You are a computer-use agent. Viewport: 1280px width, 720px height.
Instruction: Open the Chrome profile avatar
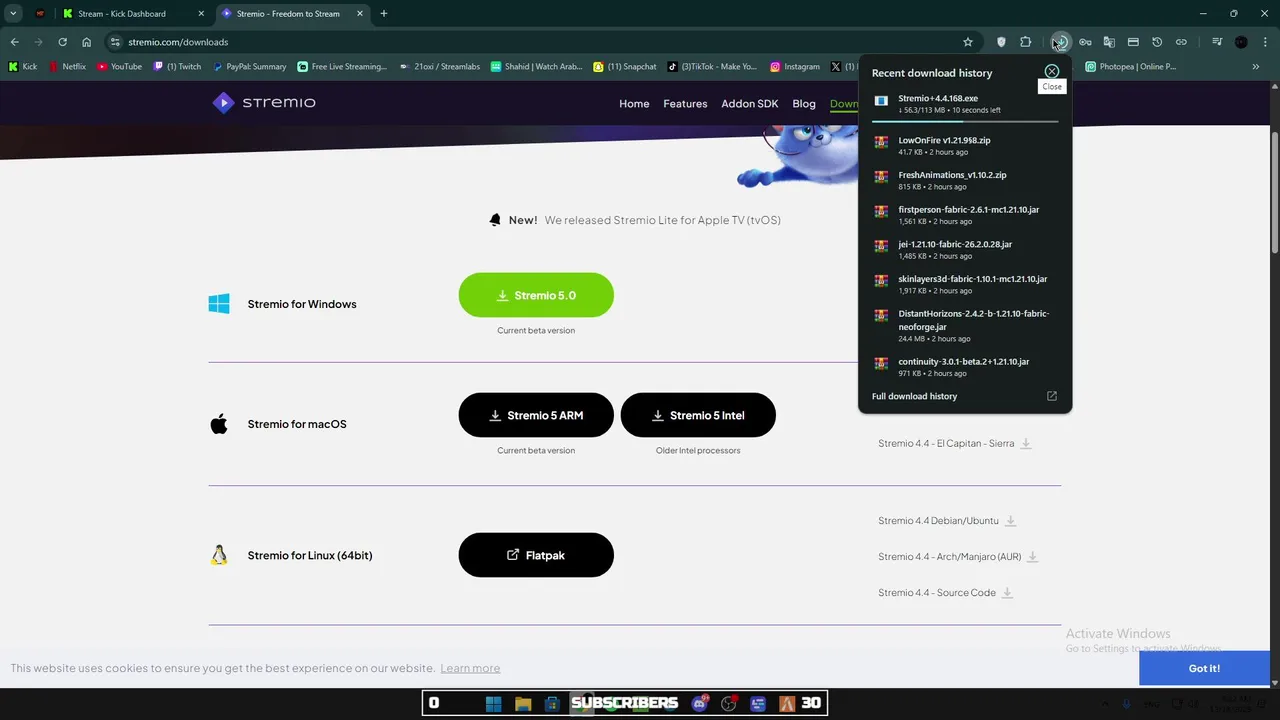click(x=1241, y=42)
